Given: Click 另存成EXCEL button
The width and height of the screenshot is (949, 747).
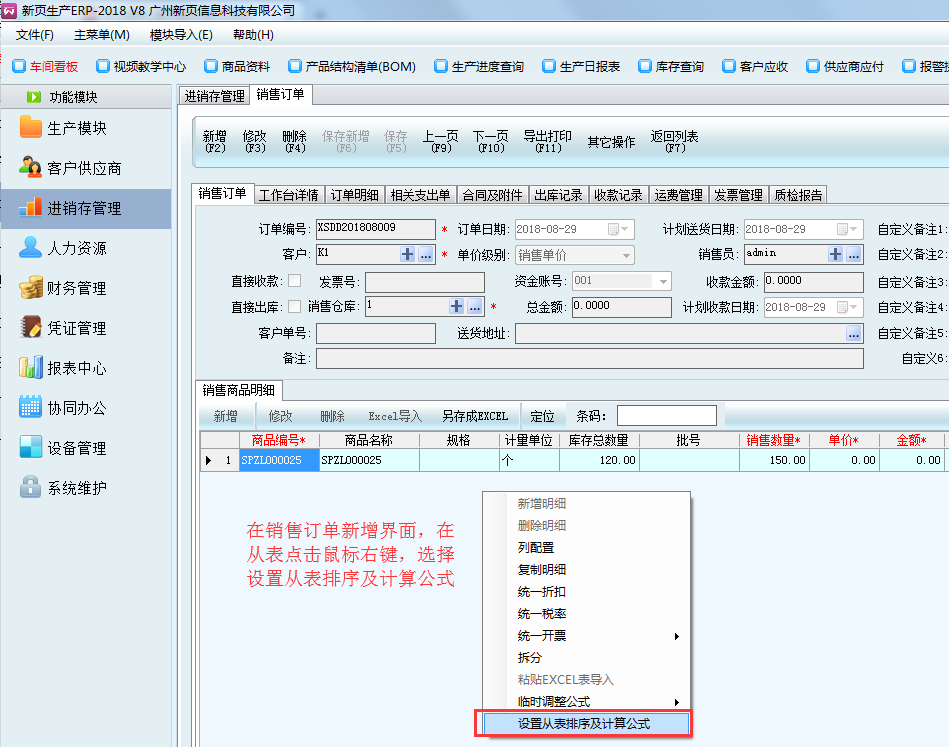Looking at the screenshot, I should [474, 416].
